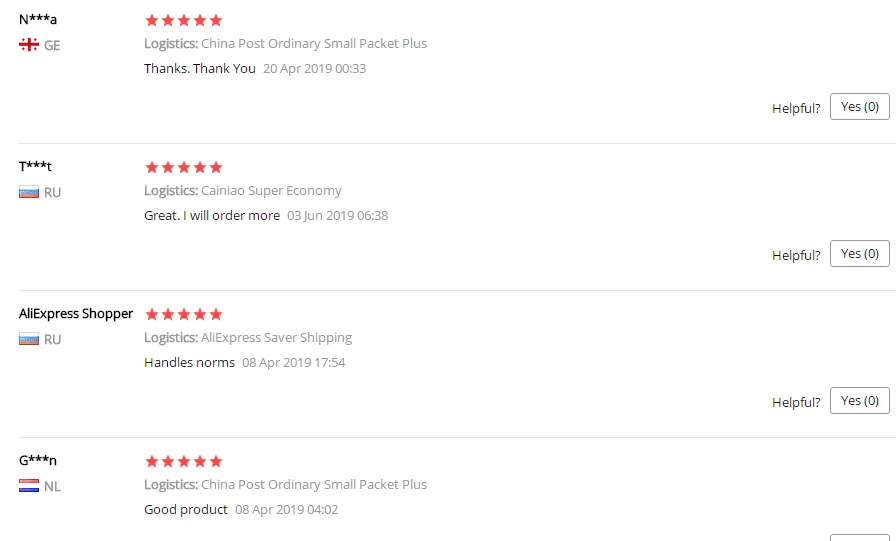Click the Russian flag under T***t

point(29,192)
